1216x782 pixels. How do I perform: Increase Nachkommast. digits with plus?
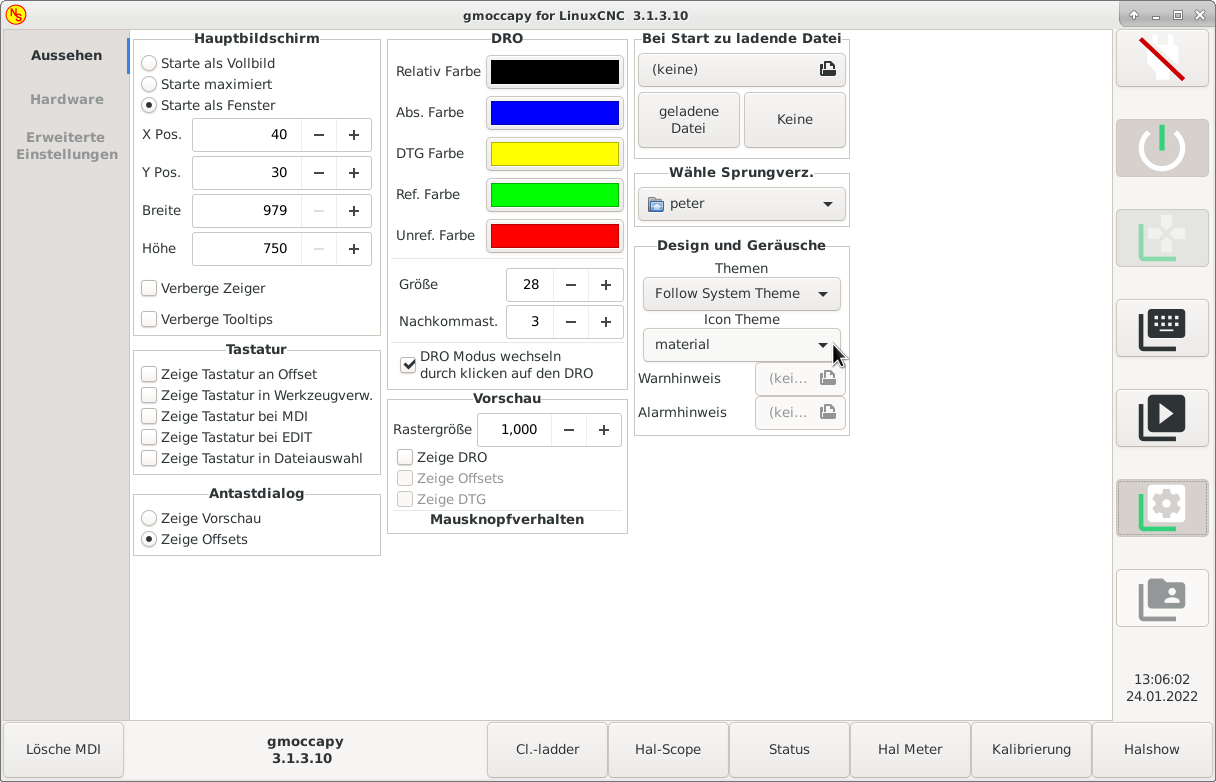pos(606,322)
